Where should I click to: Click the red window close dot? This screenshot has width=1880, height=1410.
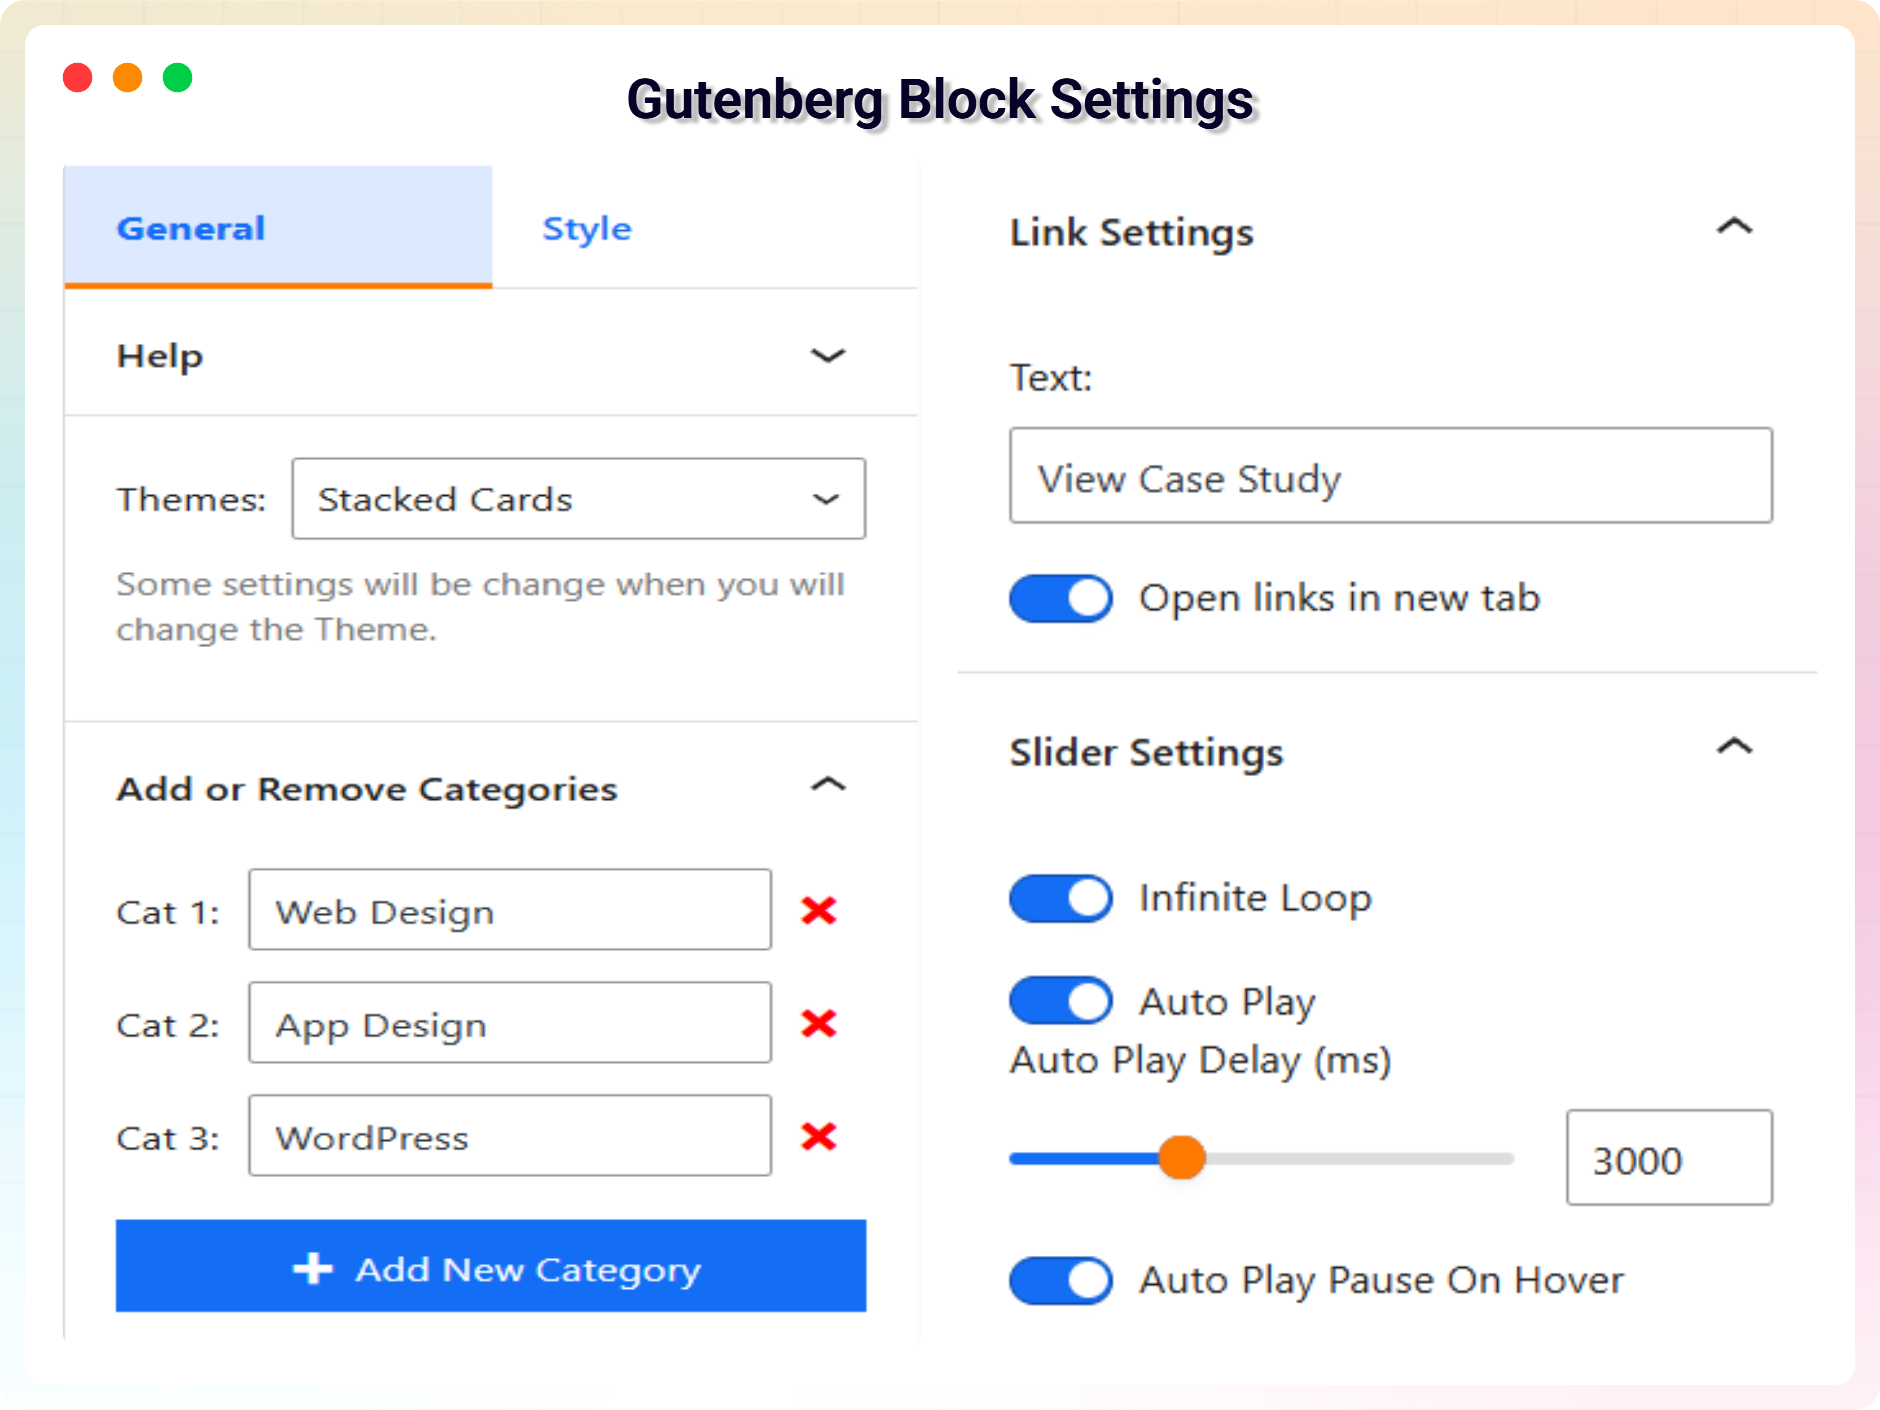(x=78, y=77)
